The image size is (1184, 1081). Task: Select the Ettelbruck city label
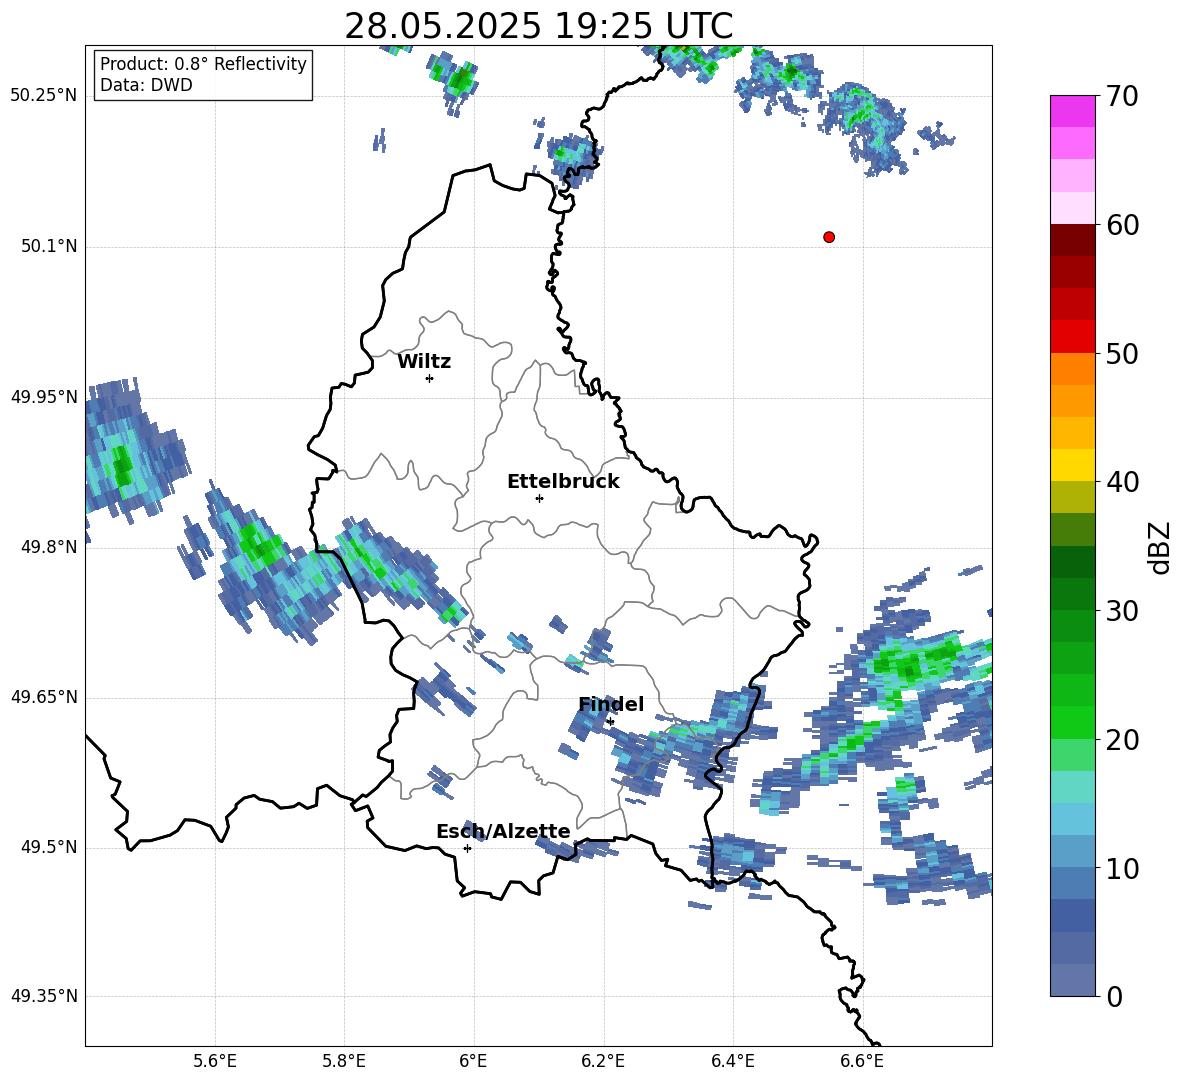coord(563,482)
